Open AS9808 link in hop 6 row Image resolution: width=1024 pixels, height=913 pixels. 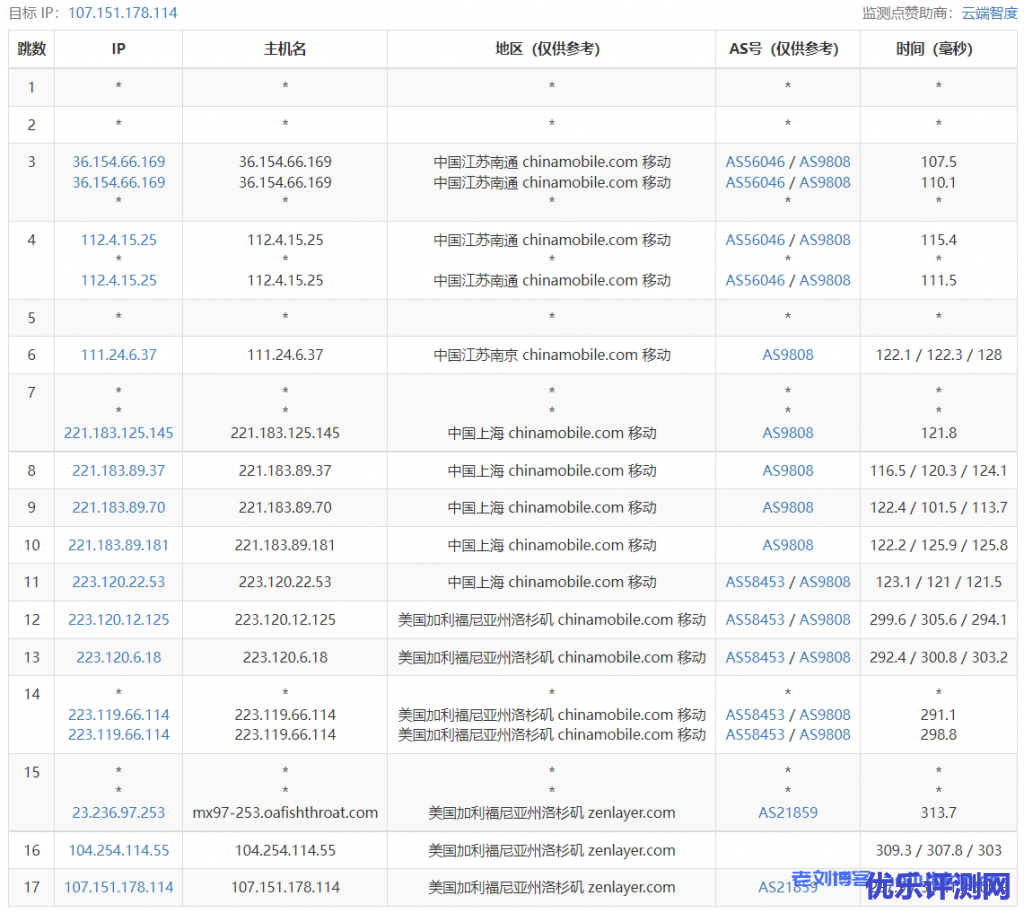pyautogui.click(x=788, y=355)
